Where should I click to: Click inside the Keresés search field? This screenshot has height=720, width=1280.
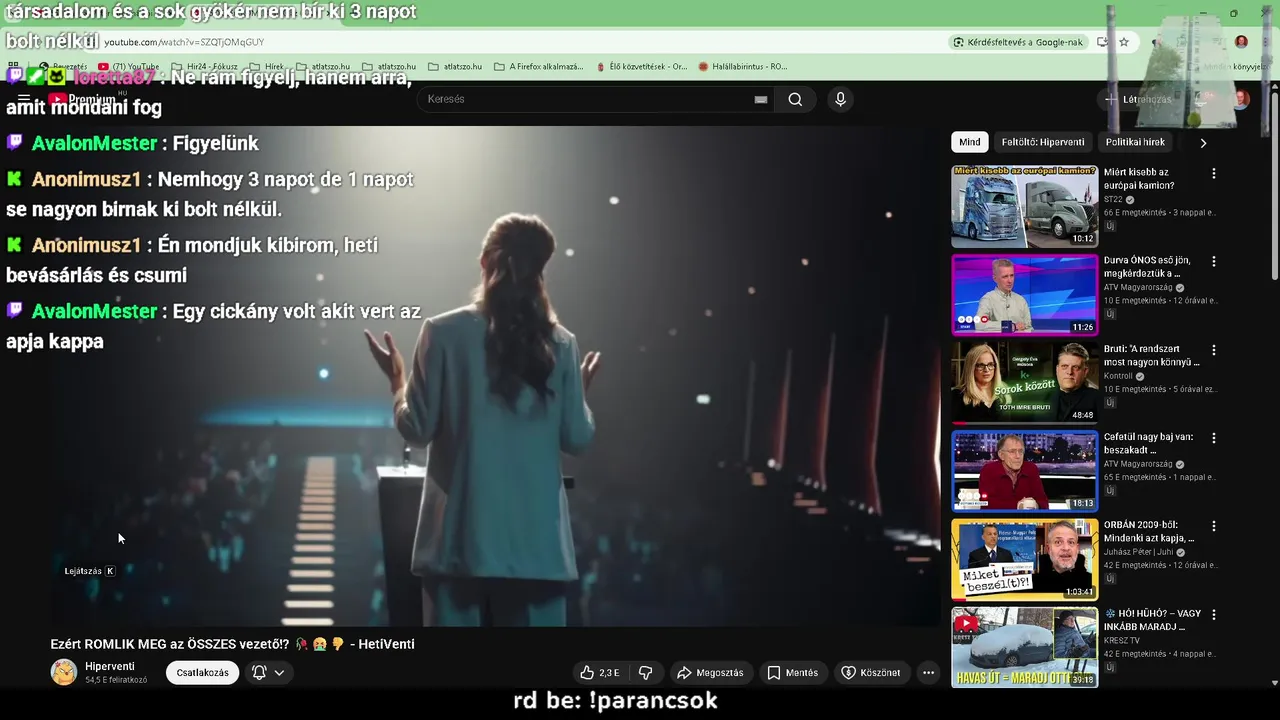585,99
